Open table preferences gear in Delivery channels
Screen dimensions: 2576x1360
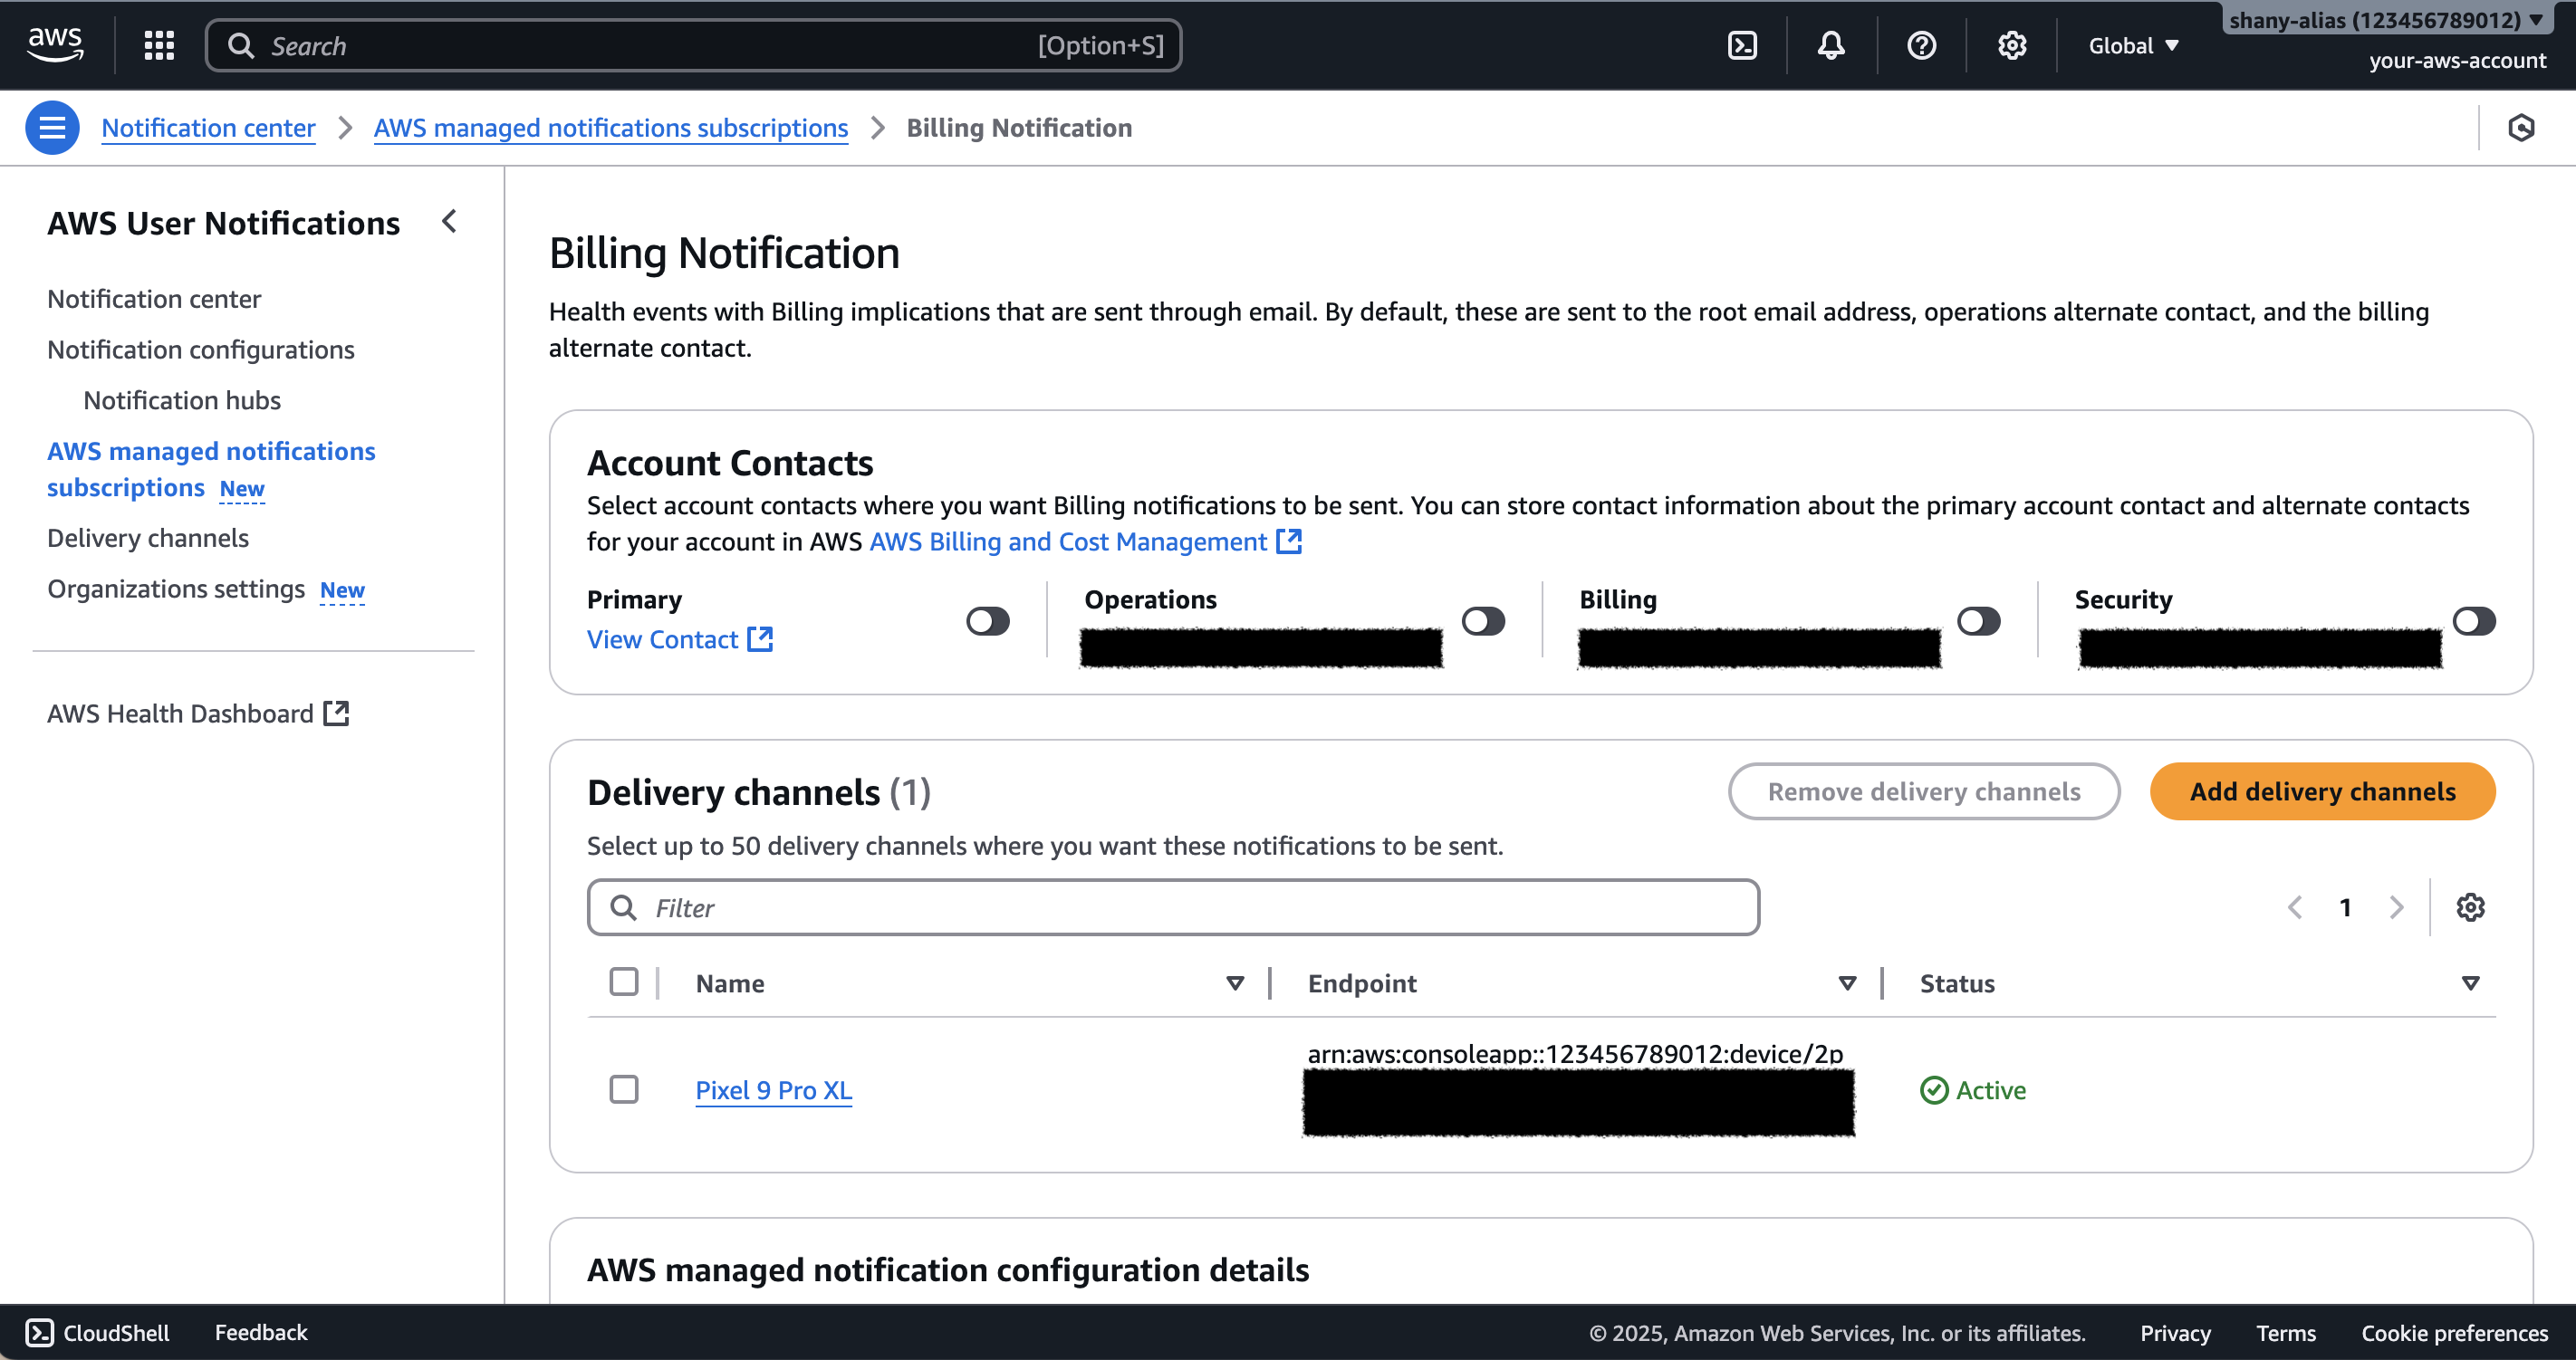[x=2471, y=907]
